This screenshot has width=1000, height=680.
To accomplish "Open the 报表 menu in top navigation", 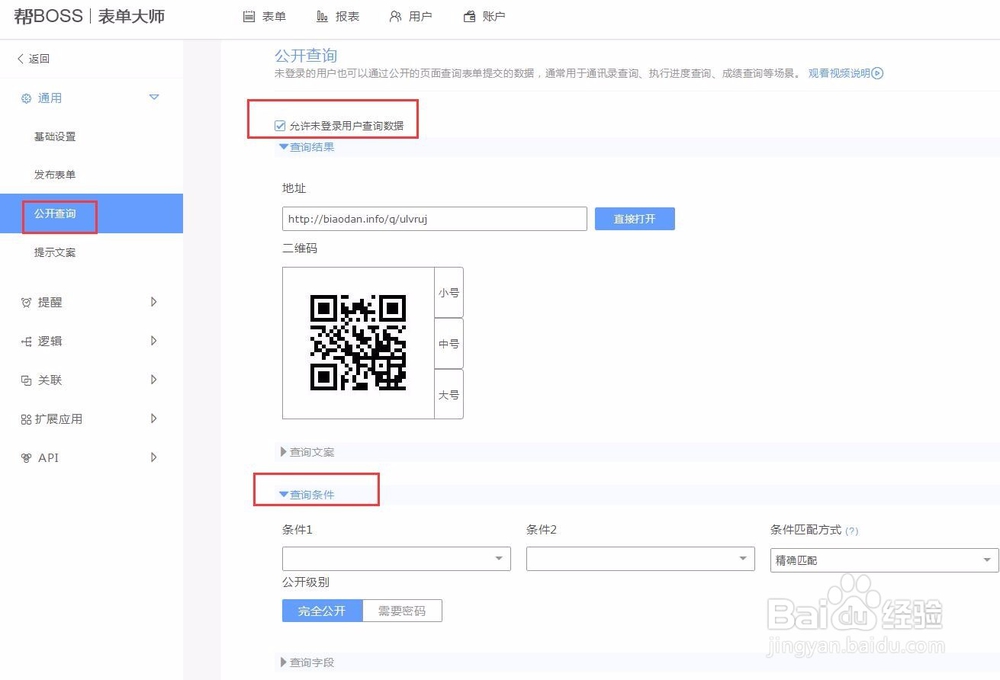I will pos(338,17).
